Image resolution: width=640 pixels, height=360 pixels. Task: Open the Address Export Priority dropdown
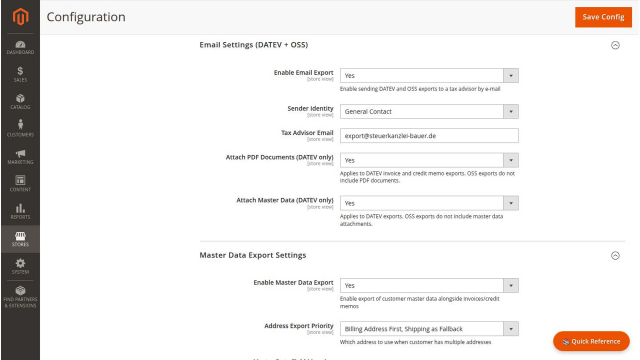tap(429, 329)
